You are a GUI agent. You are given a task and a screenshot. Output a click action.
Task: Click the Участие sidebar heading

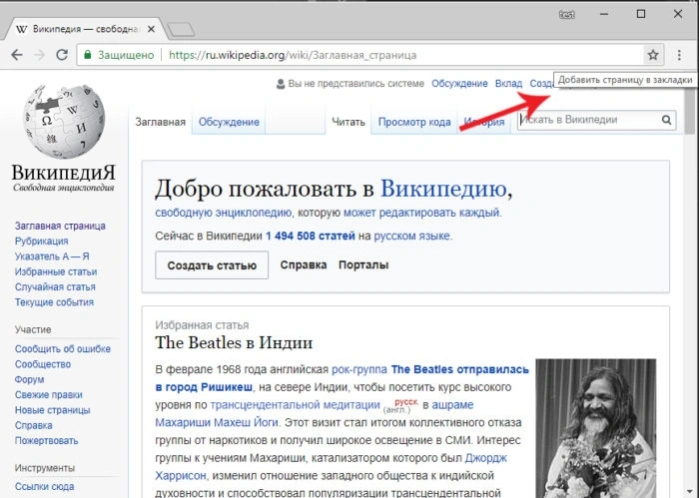33,329
